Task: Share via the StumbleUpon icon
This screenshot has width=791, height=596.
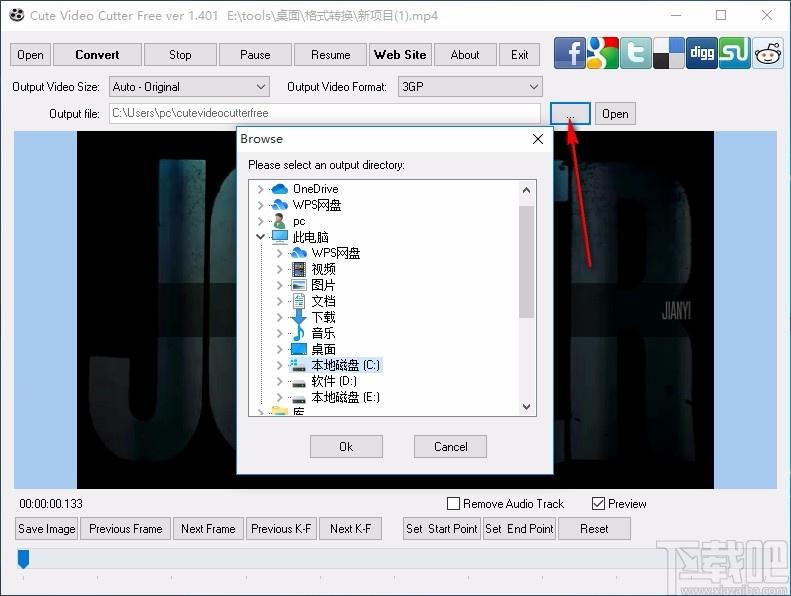Action: click(734, 53)
